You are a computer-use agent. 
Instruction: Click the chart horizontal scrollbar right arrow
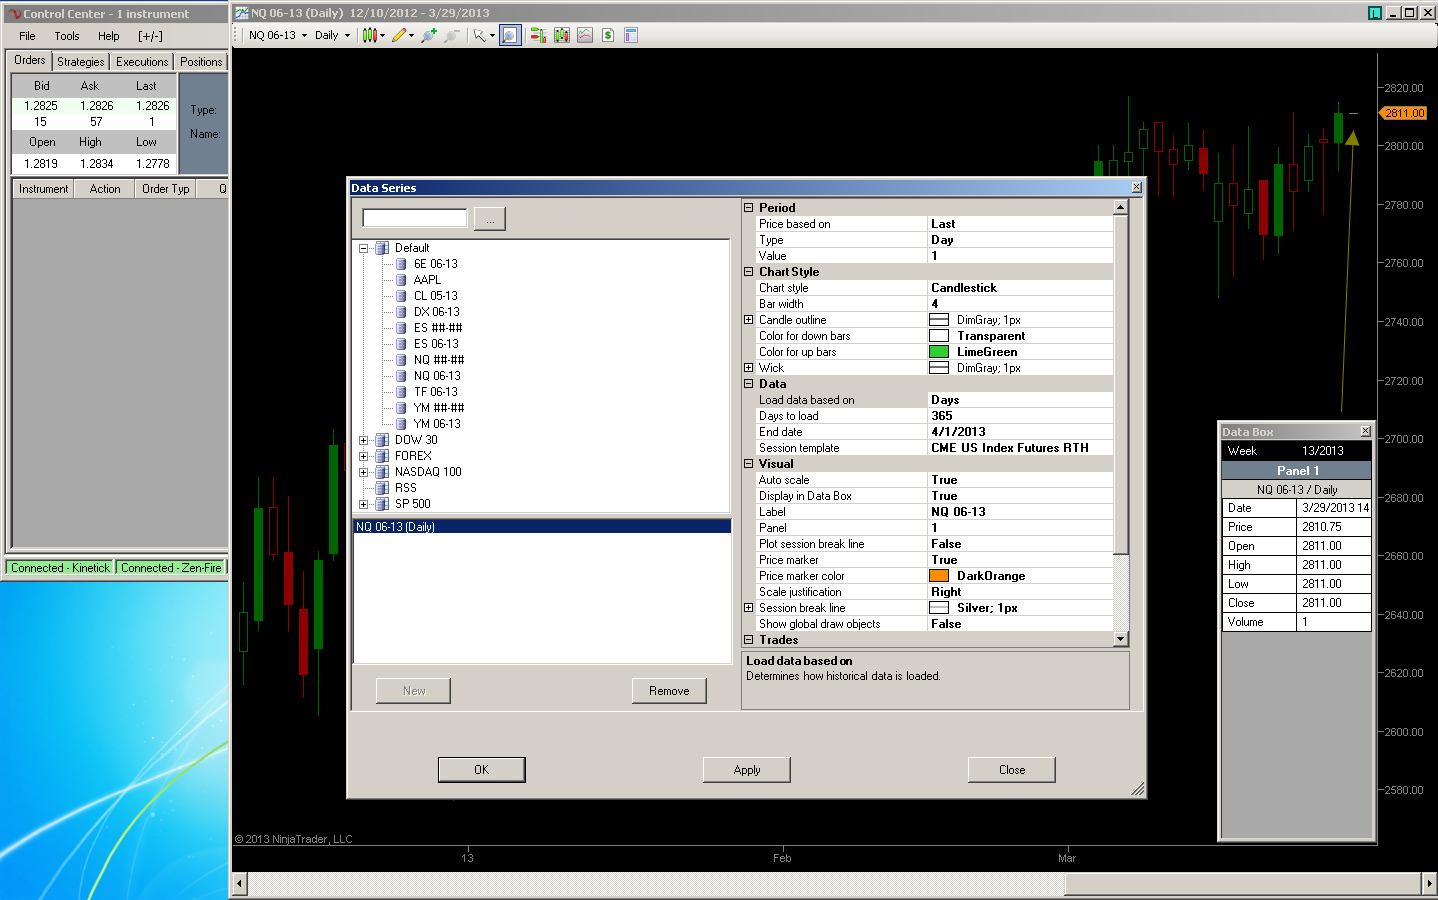coord(1429,884)
